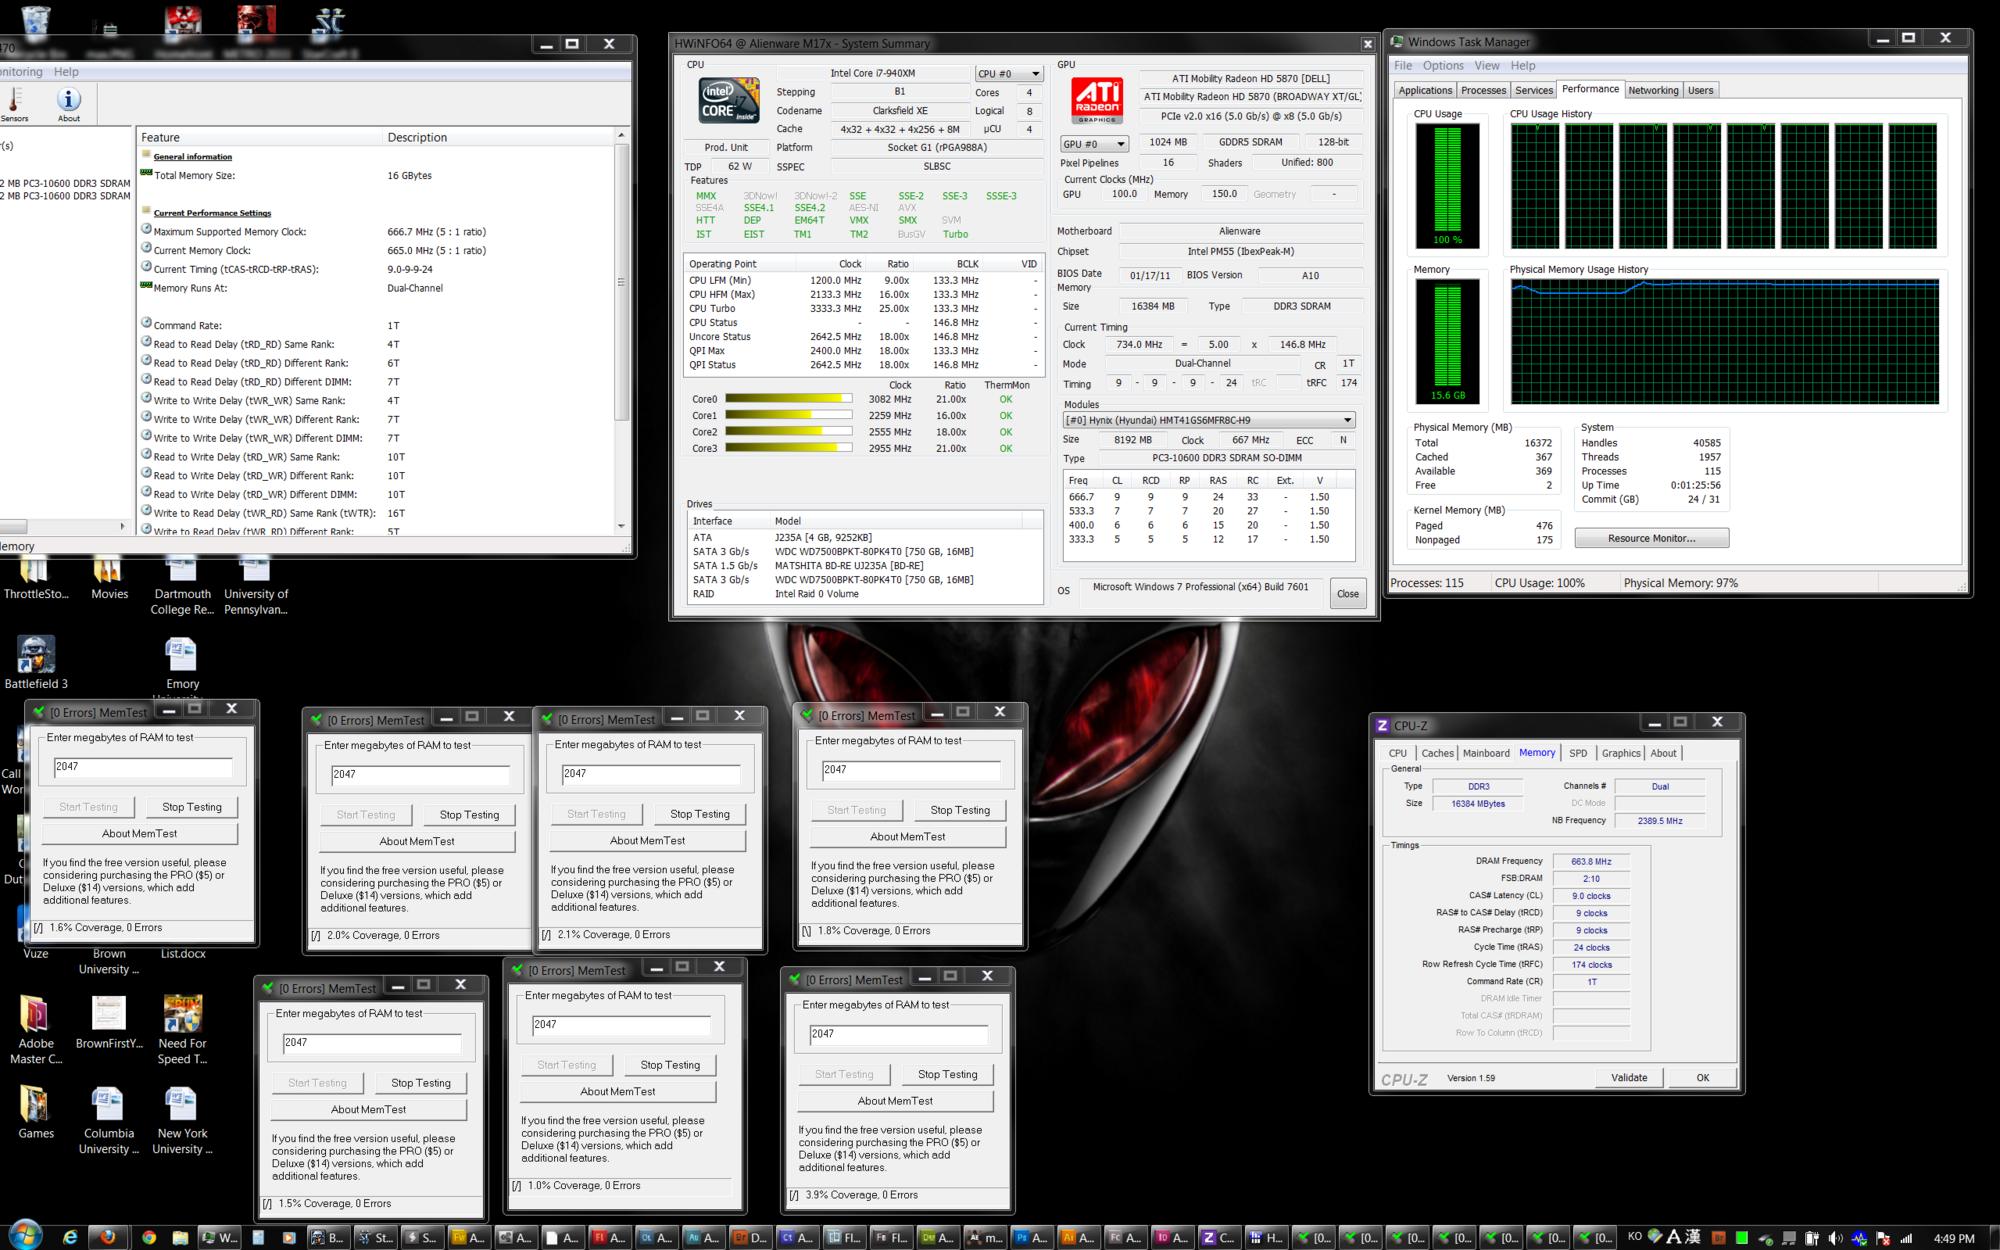Open the Mainboard tab in CPU-Z
Screen dimensions: 2000x1250
[1486, 753]
